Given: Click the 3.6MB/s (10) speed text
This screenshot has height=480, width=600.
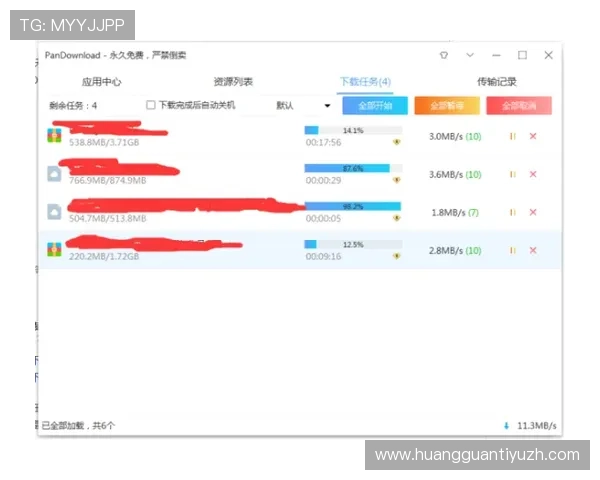Looking at the screenshot, I should (455, 175).
